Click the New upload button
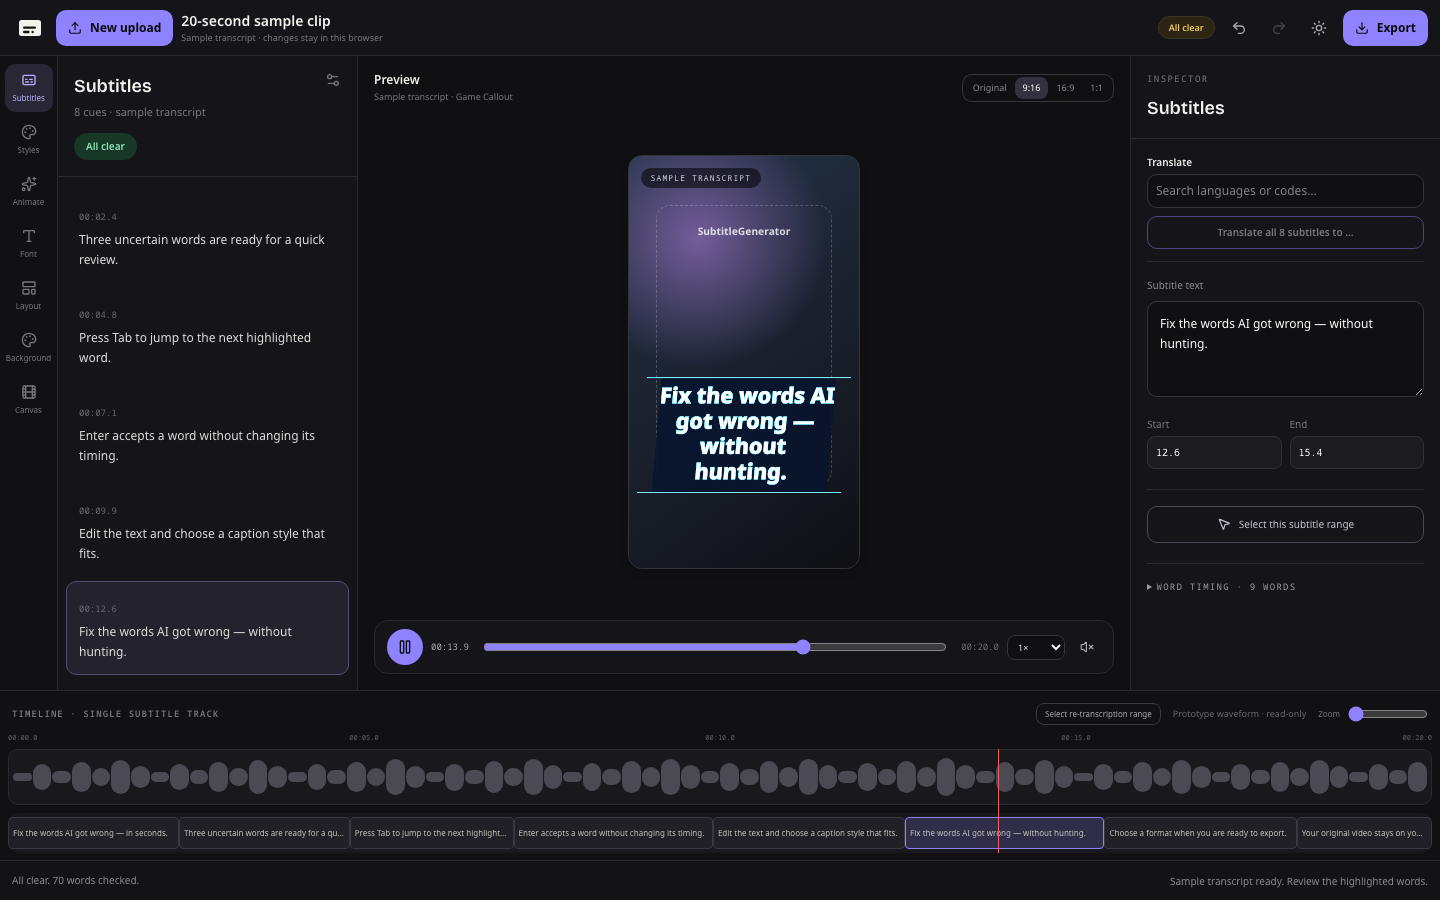 tap(114, 28)
